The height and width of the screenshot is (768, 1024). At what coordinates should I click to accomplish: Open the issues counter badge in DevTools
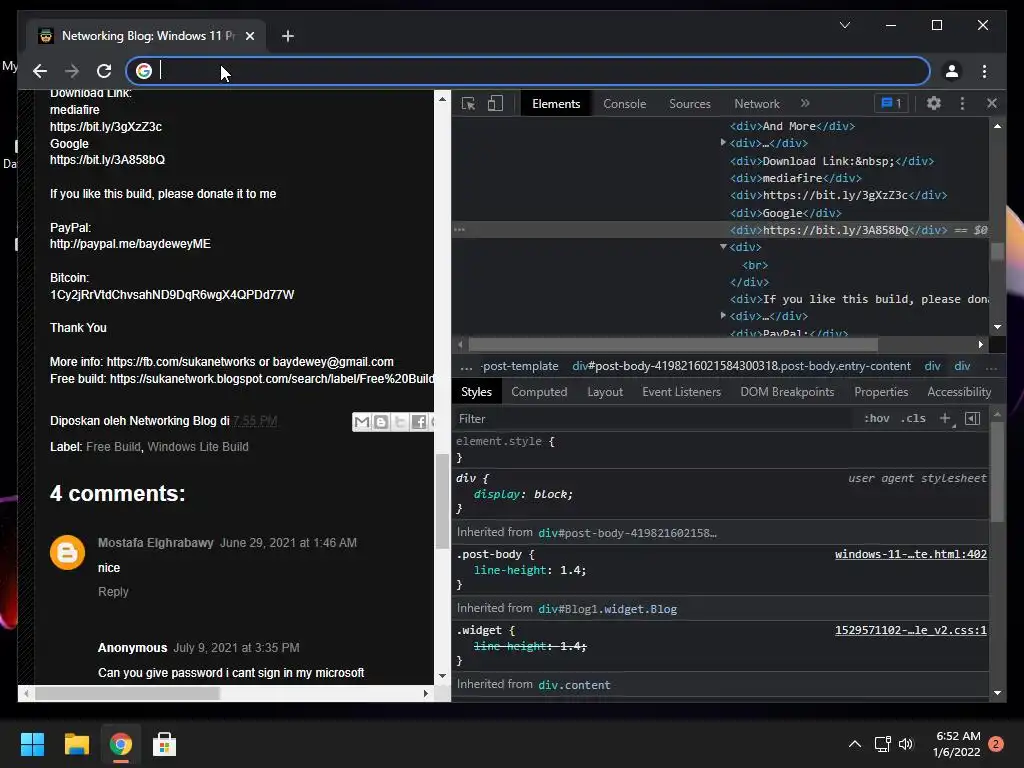(x=891, y=103)
